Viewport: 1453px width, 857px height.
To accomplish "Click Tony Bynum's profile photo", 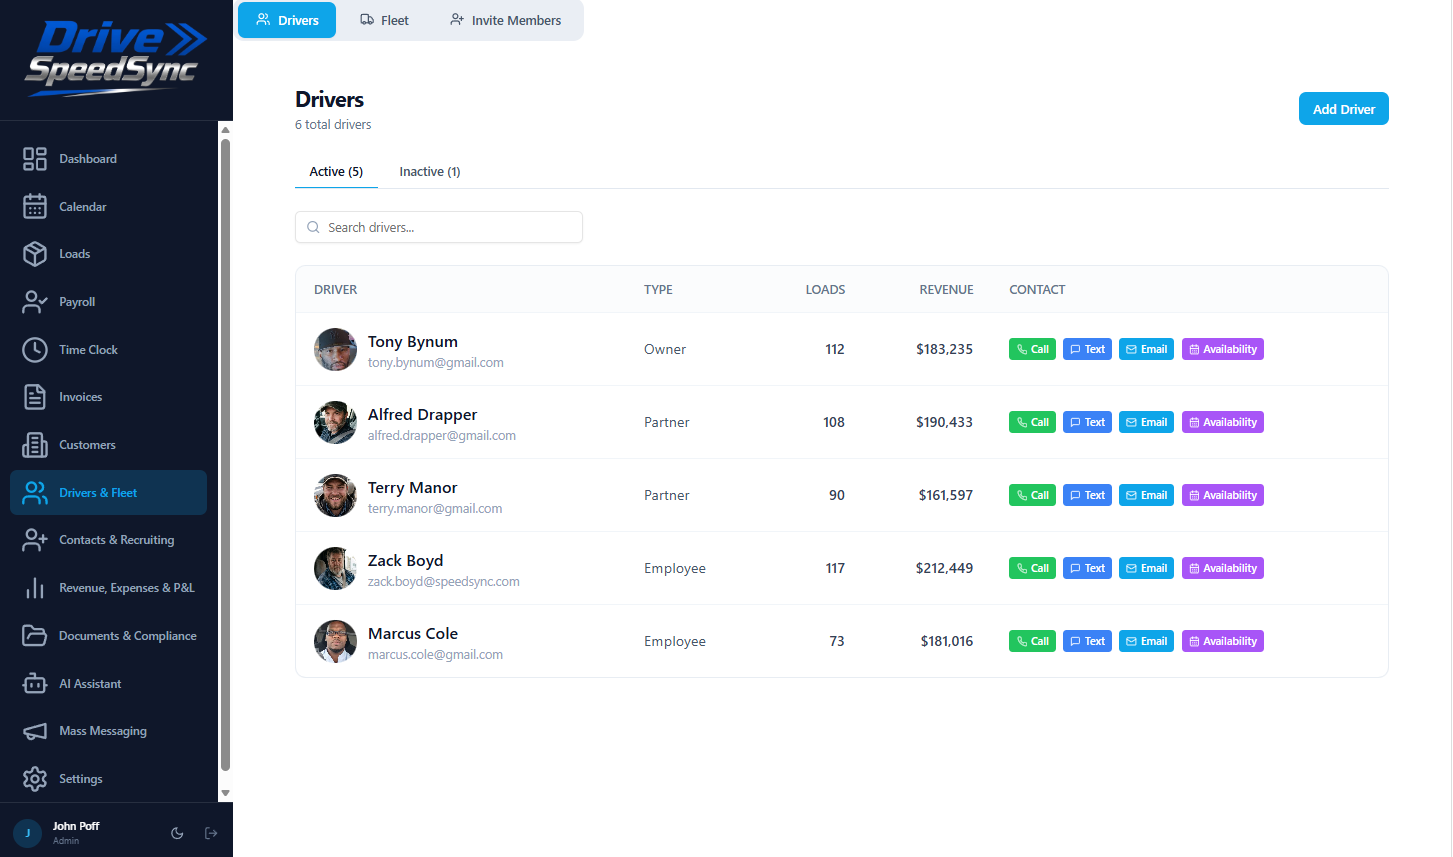I will (x=335, y=350).
